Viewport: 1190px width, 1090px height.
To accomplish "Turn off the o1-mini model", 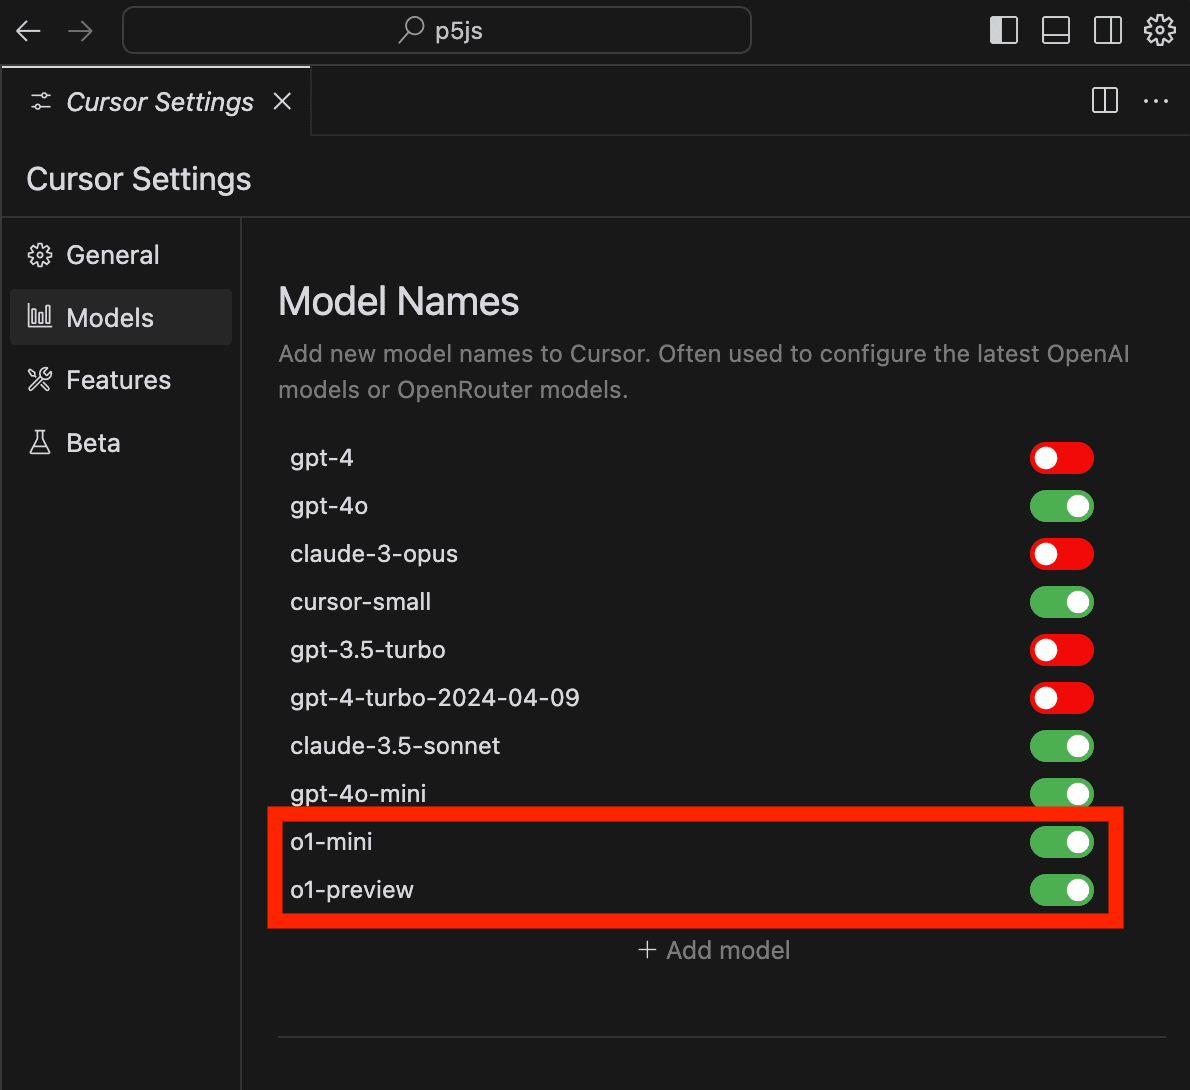I will pyautogui.click(x=1061, y=842).
